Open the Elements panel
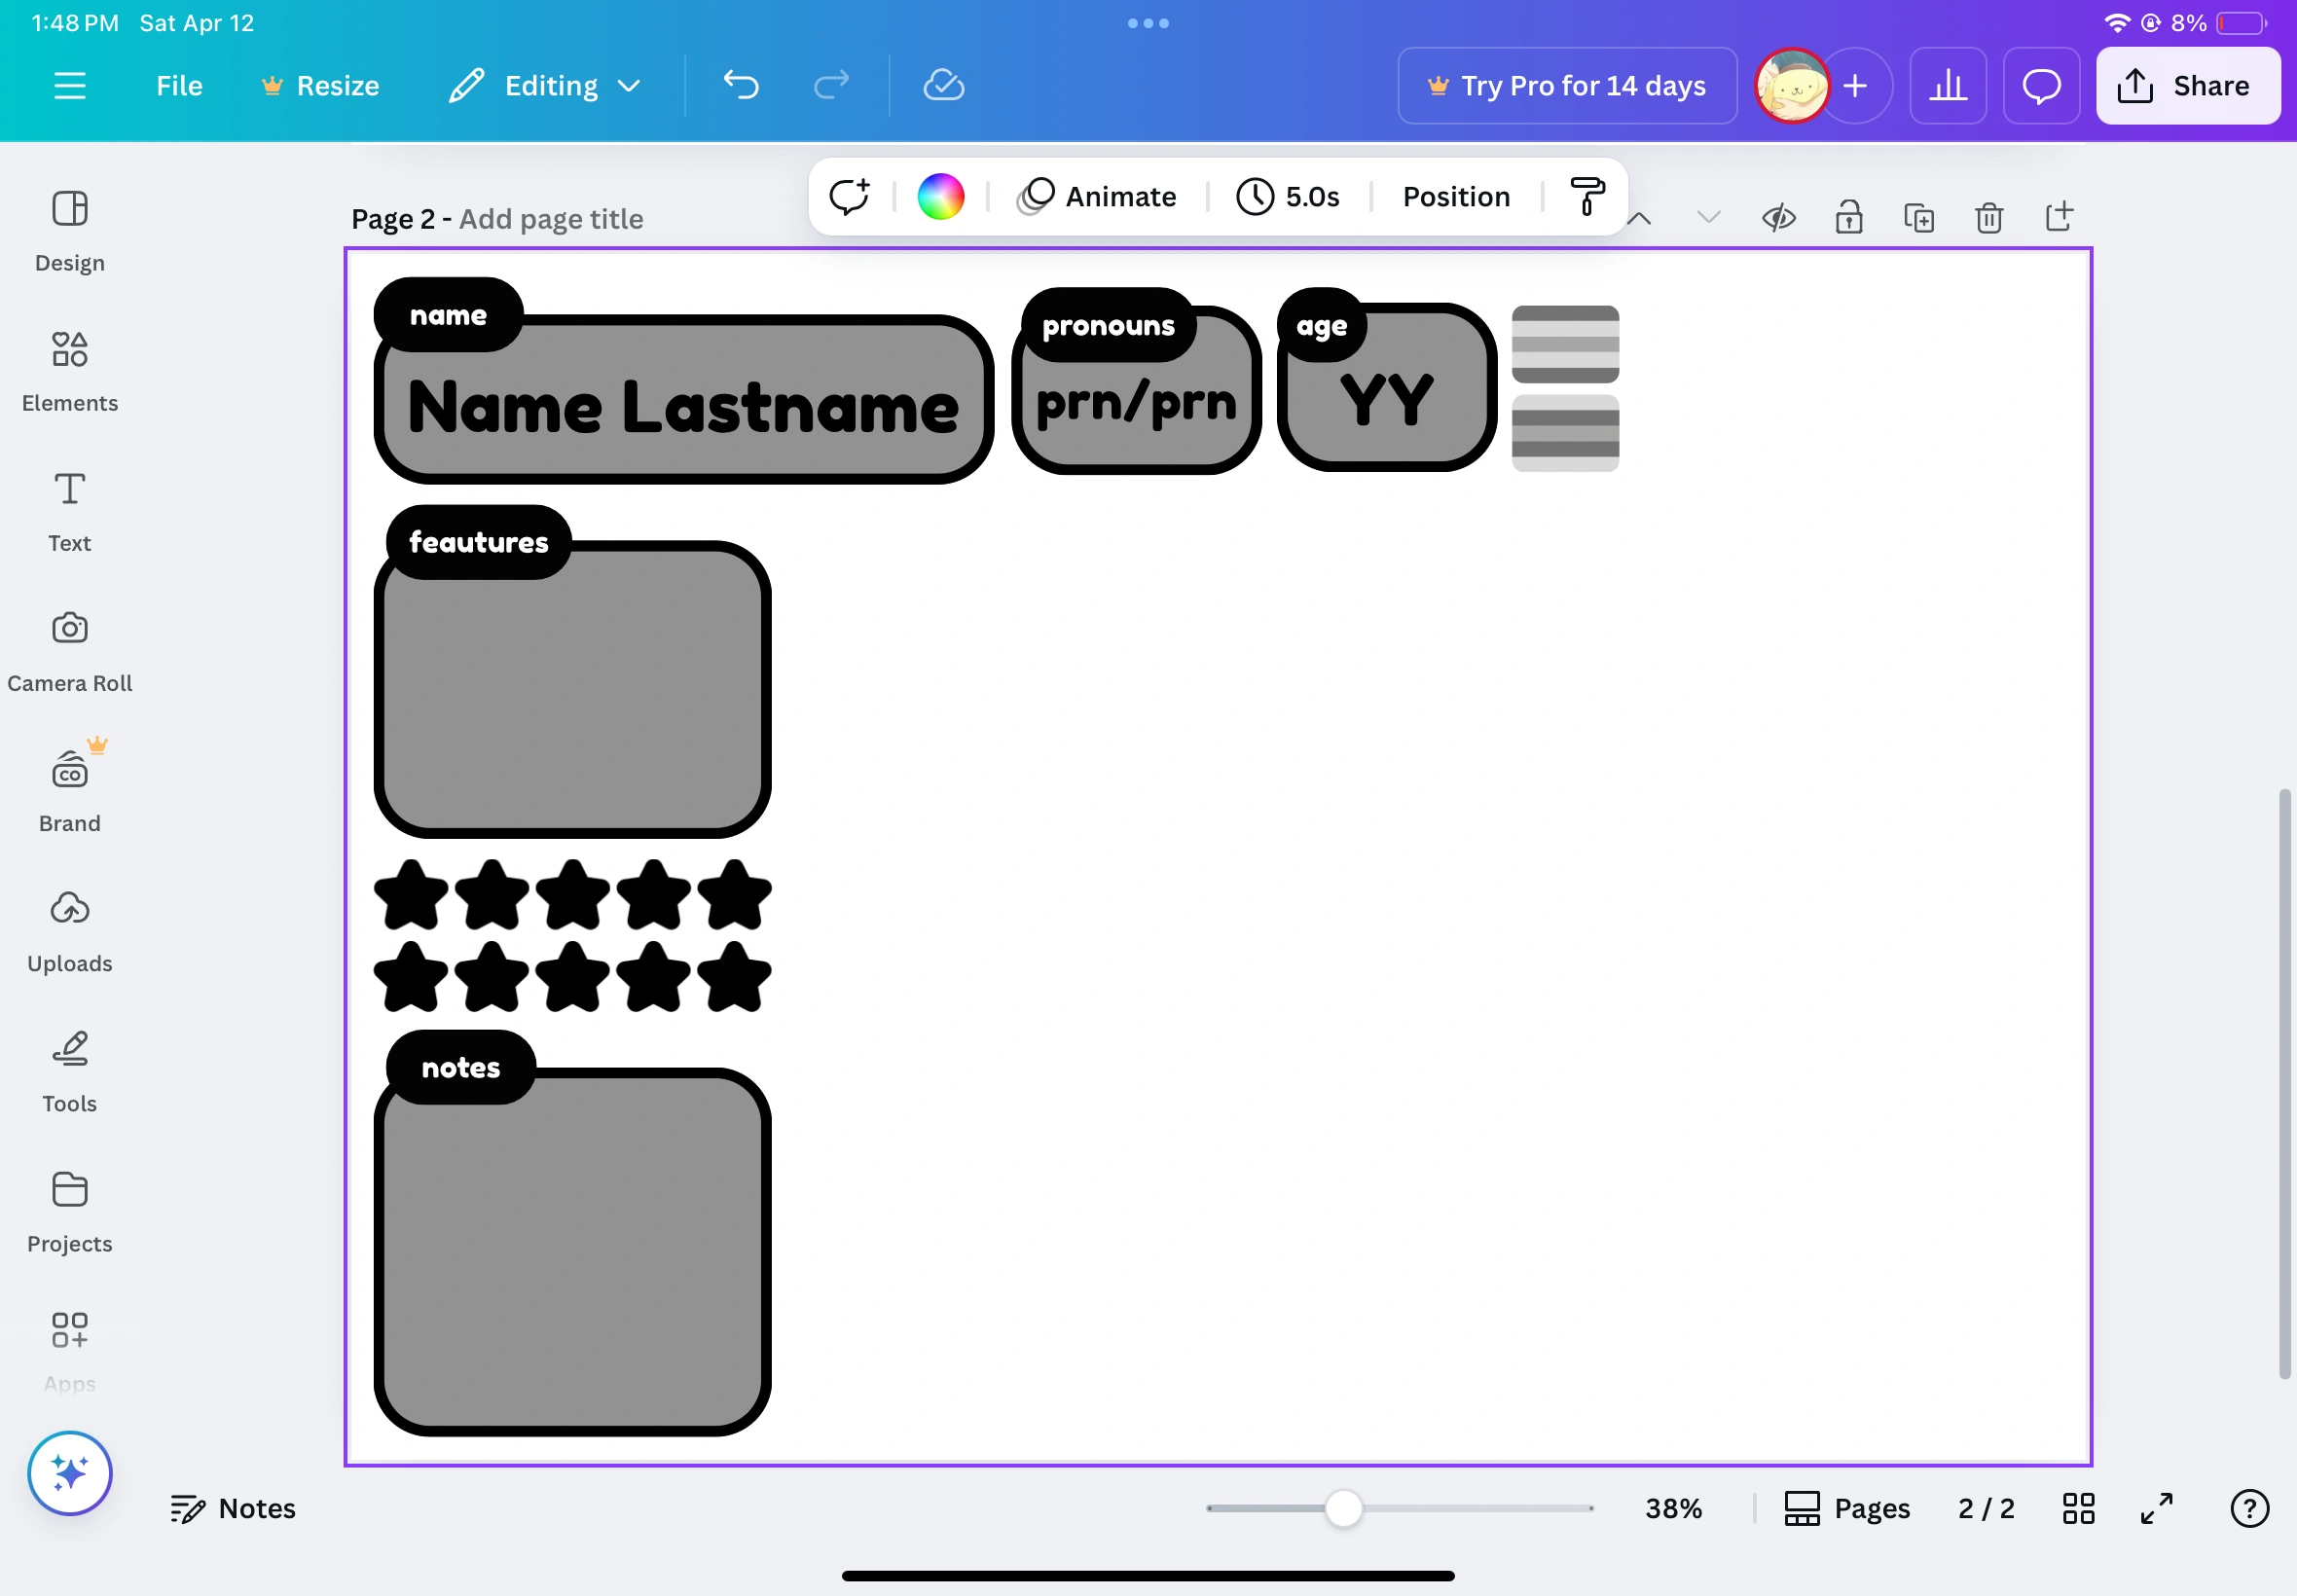Image resolution: width=2297 pixels, height=1596 pixels. pyautogui.click(x=69, y=372)
